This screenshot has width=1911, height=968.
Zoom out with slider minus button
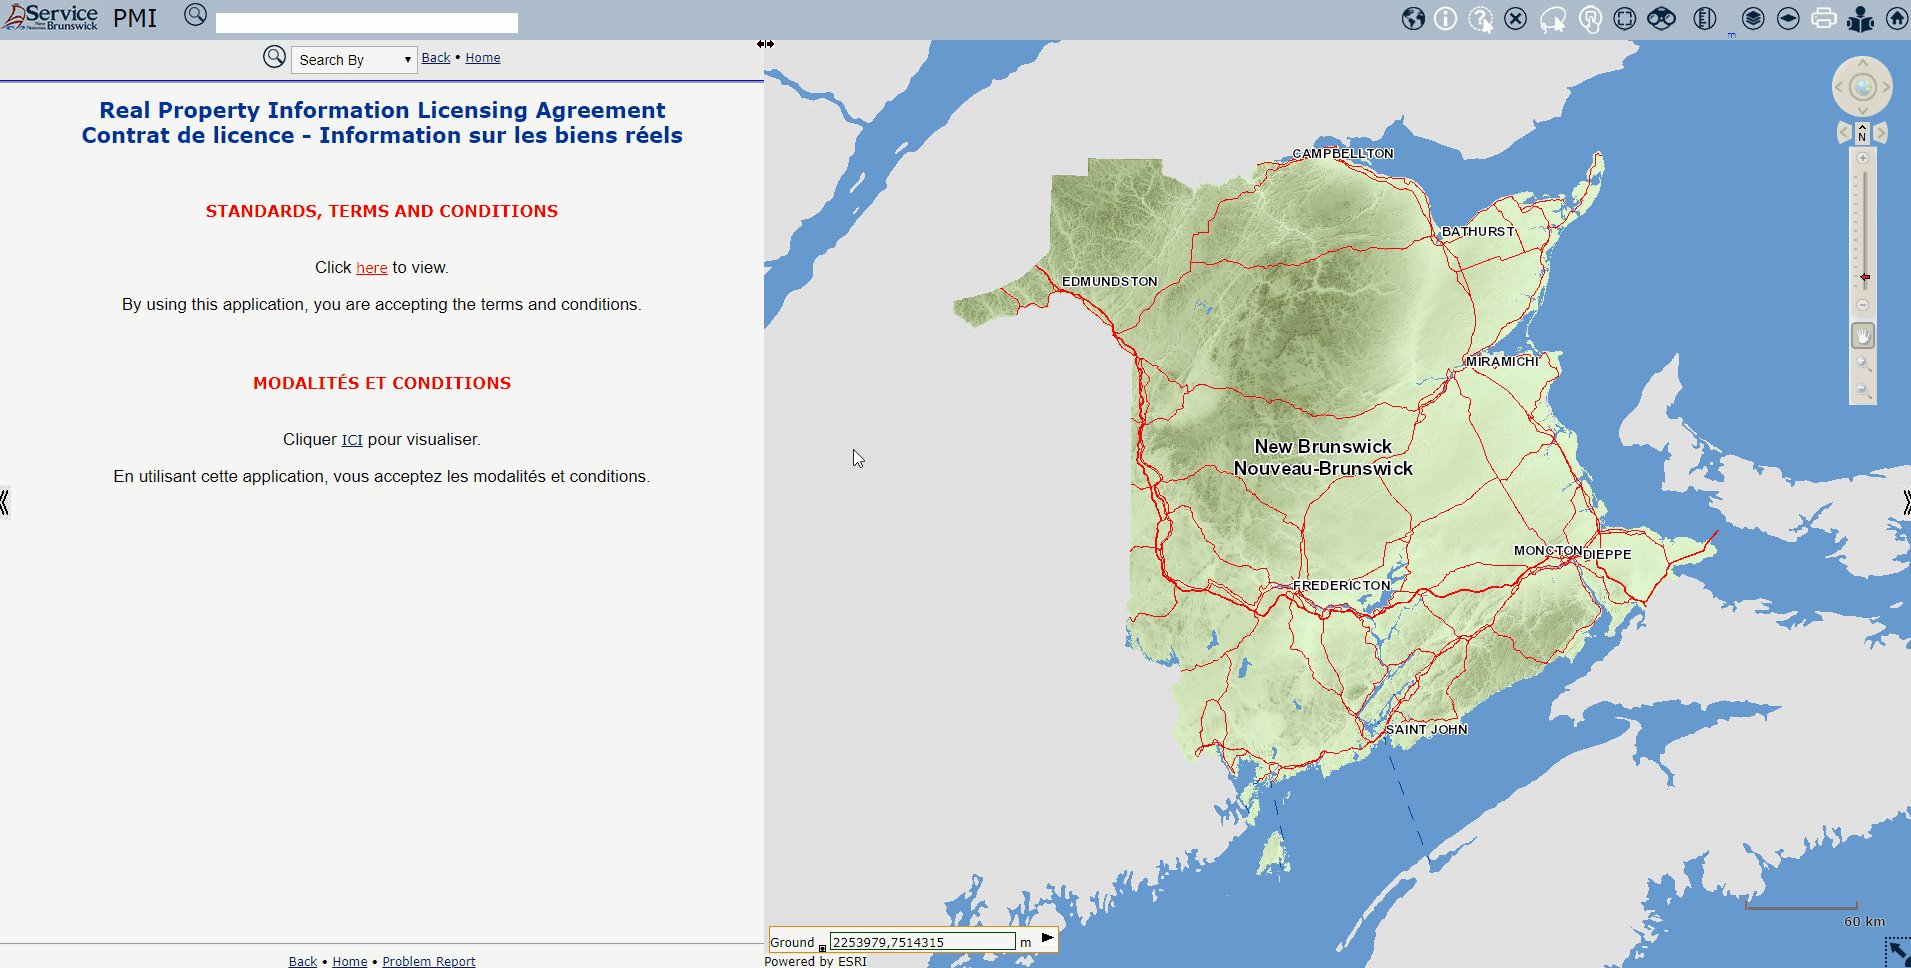(1862, 305)
